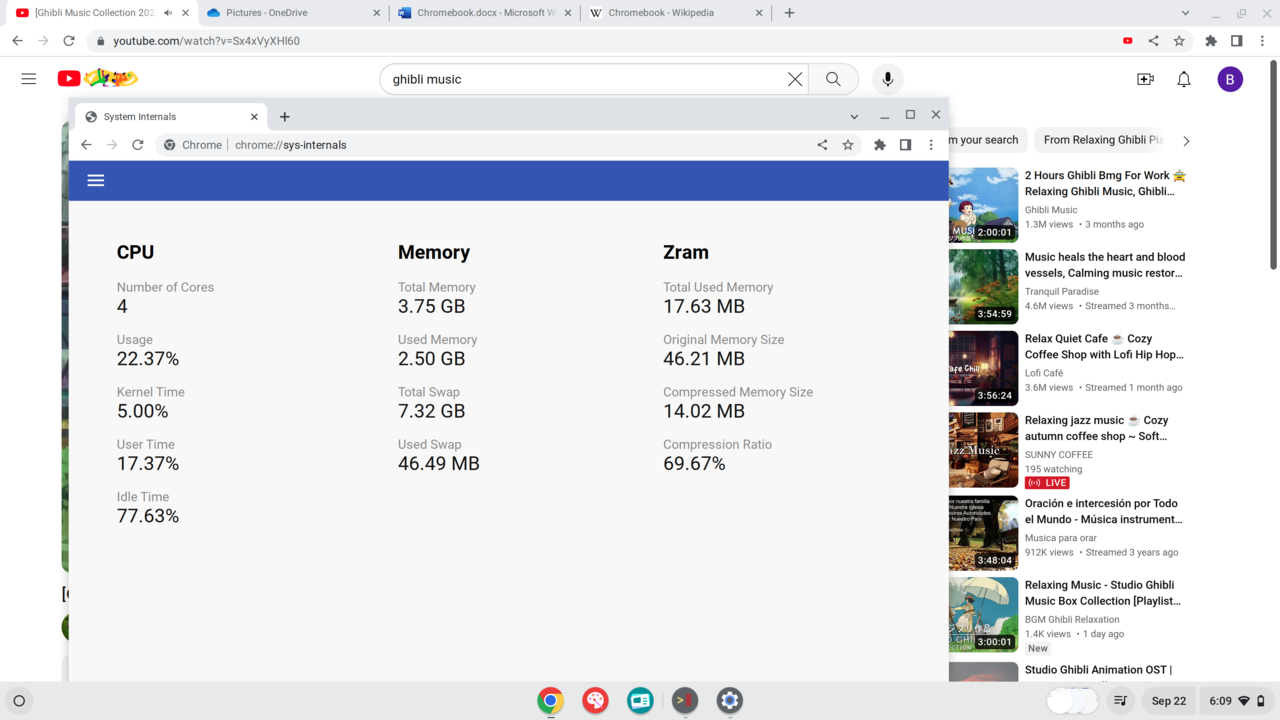Open Extensions puzzle icon in System Internals window

coord(879,145)
